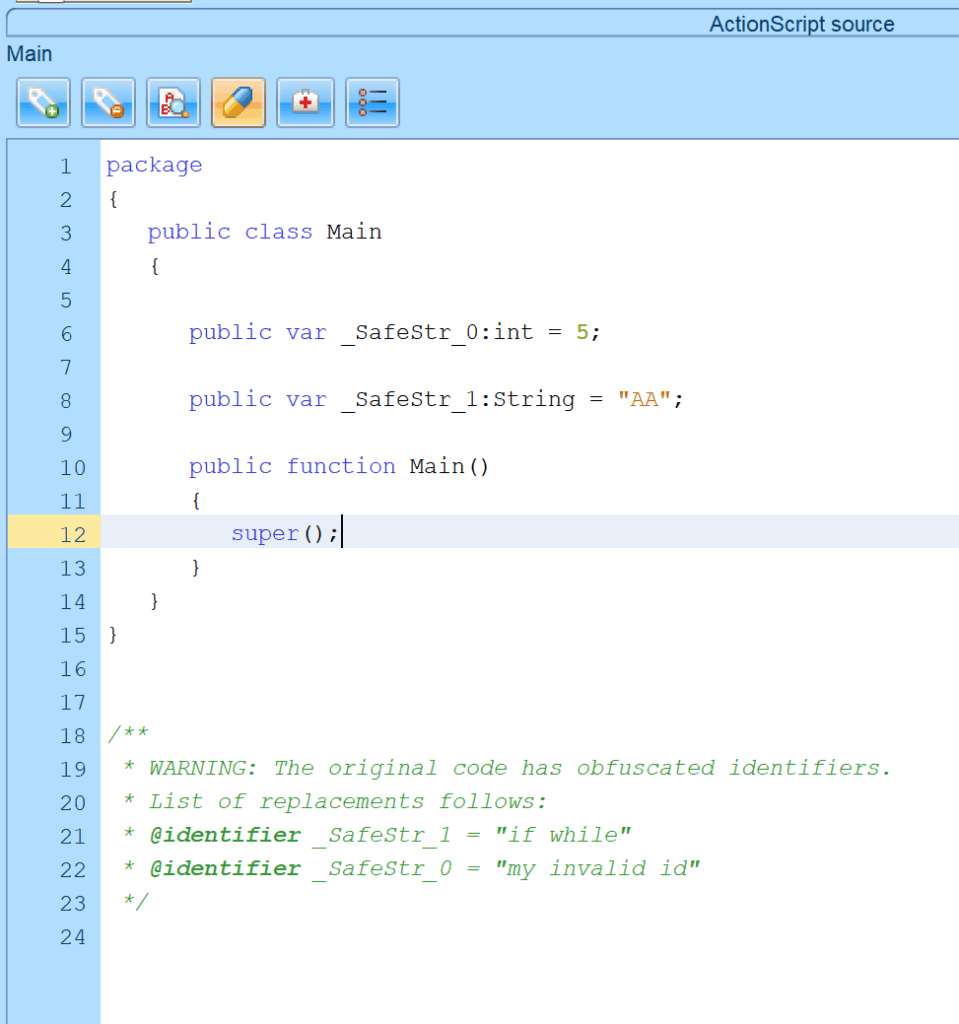Viewport: 959px width, 1024px height.
Task: Click line number 24 in the gutter
Action: click(x=72, y=937)
